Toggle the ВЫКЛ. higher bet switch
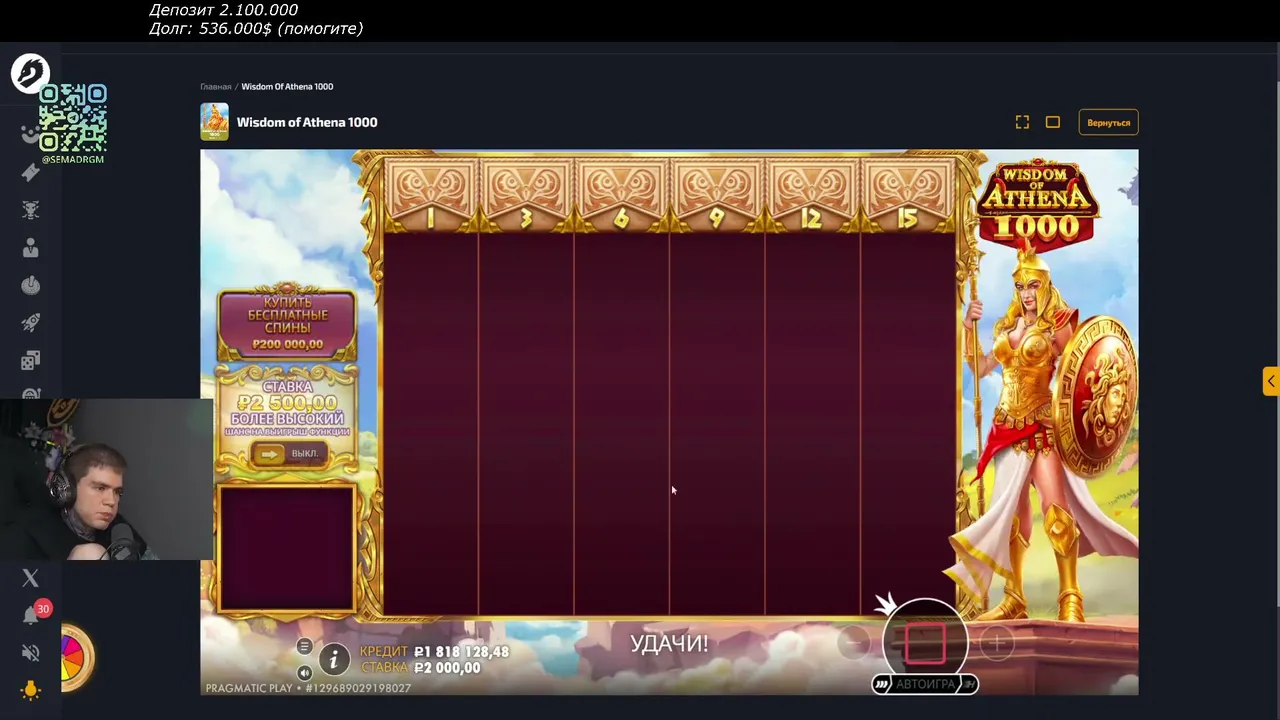The height and width of the screenshot is (720, 1280). point(287,454)
